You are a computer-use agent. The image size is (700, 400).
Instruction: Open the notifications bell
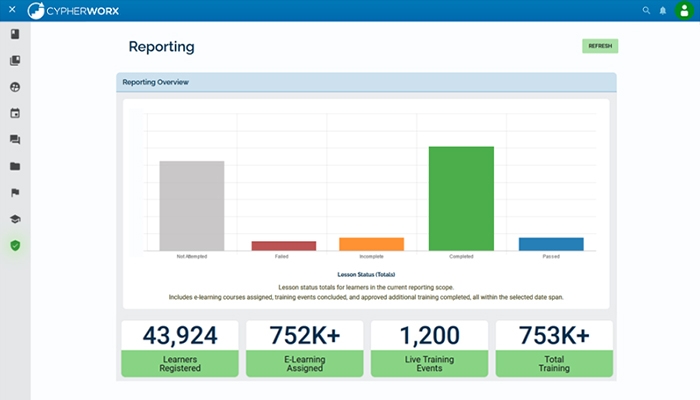coord(662,10)
